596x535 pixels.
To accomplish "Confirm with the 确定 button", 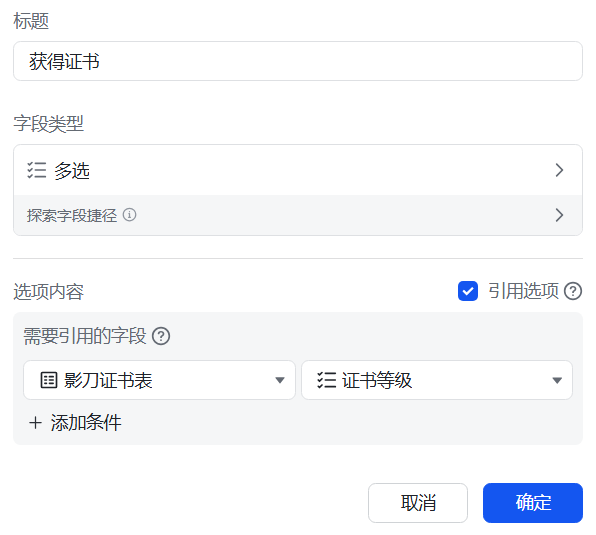I will click(533, 503).
